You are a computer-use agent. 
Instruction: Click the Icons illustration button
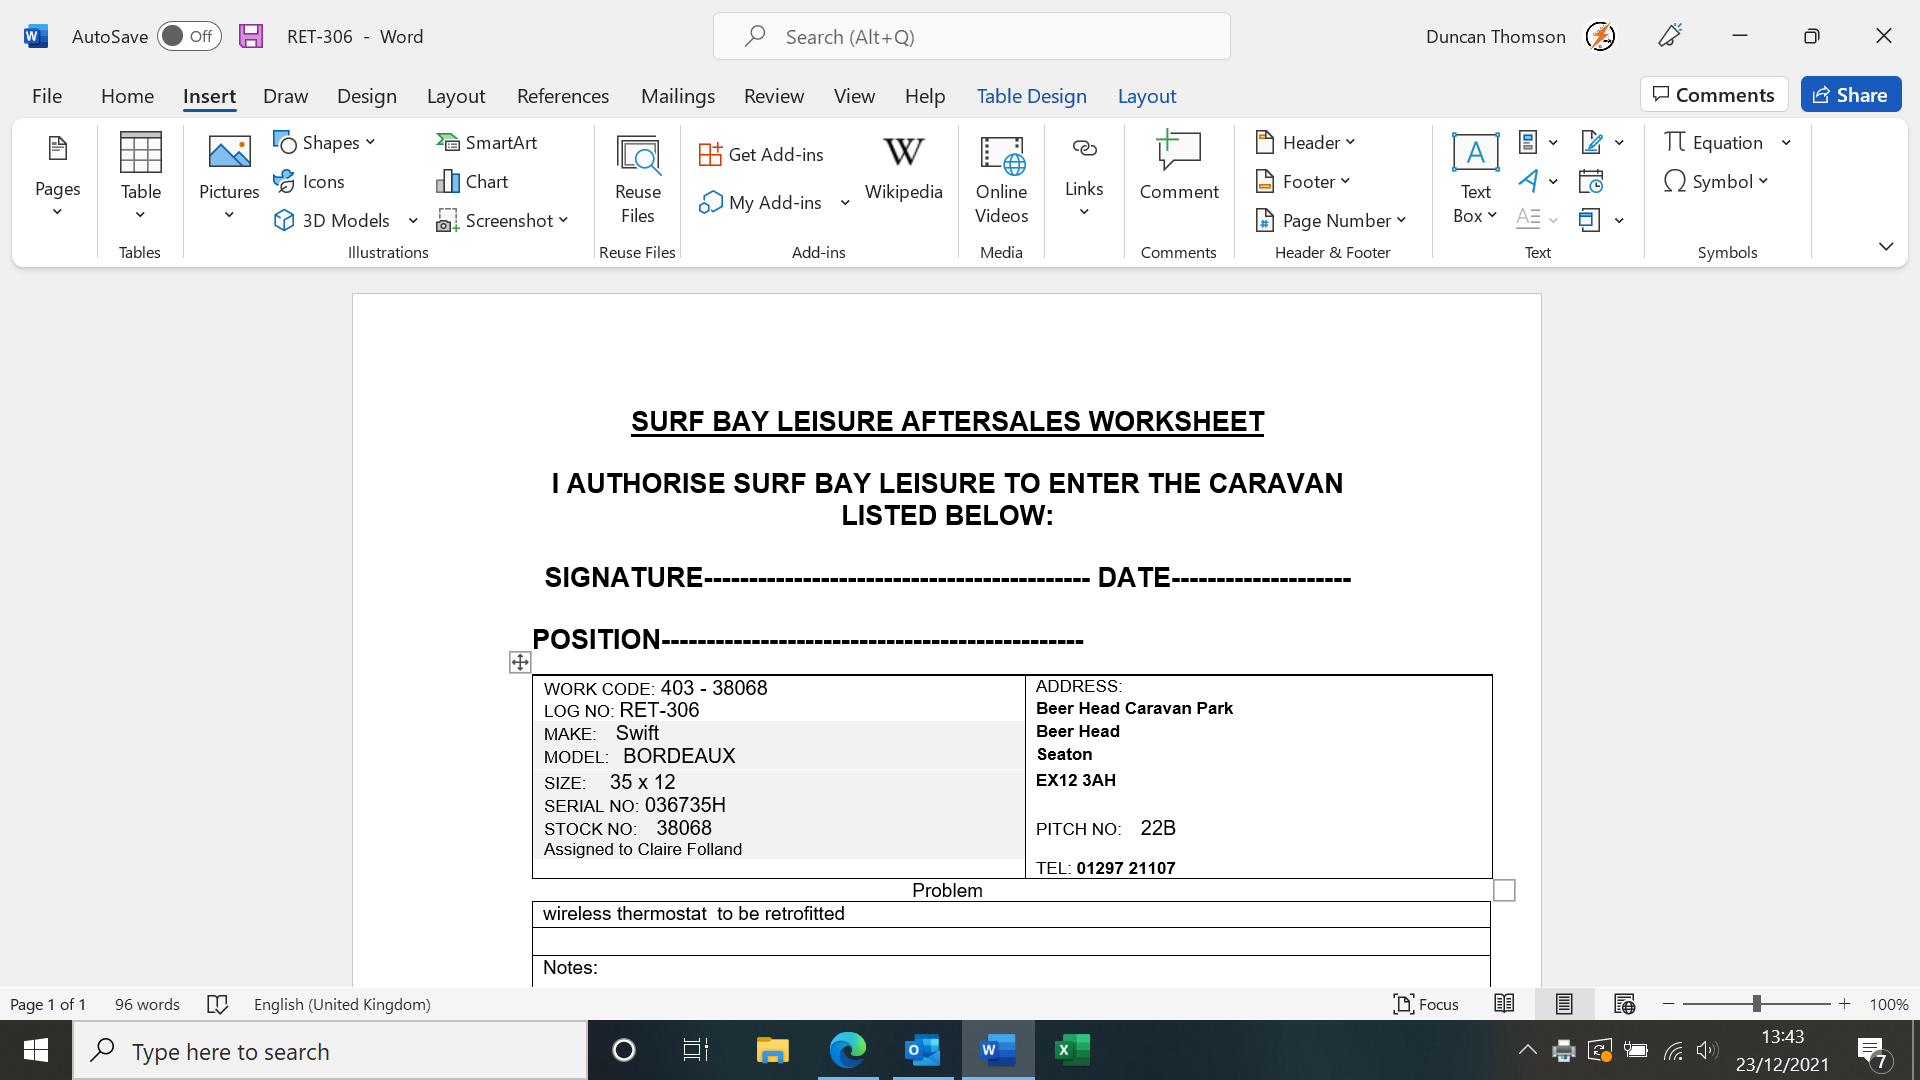pos(309,181)
